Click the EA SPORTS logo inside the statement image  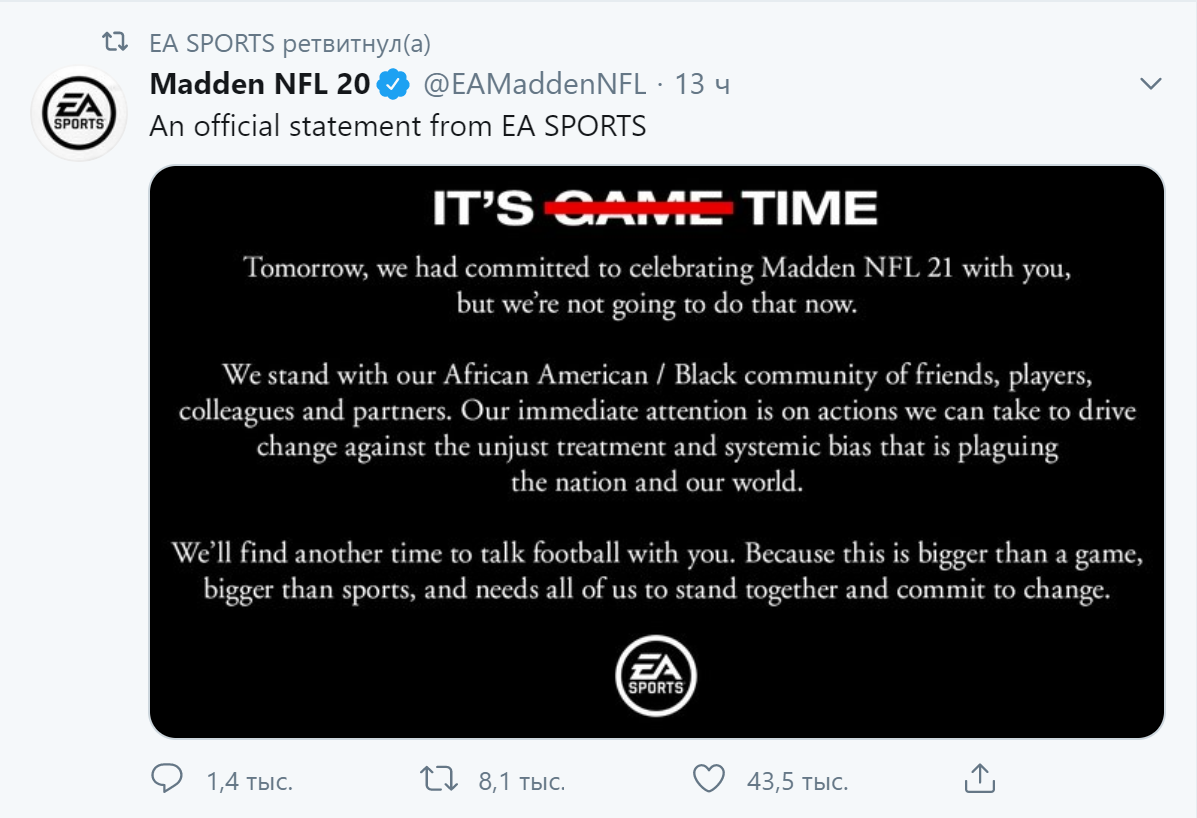click(x=656, y=679)
